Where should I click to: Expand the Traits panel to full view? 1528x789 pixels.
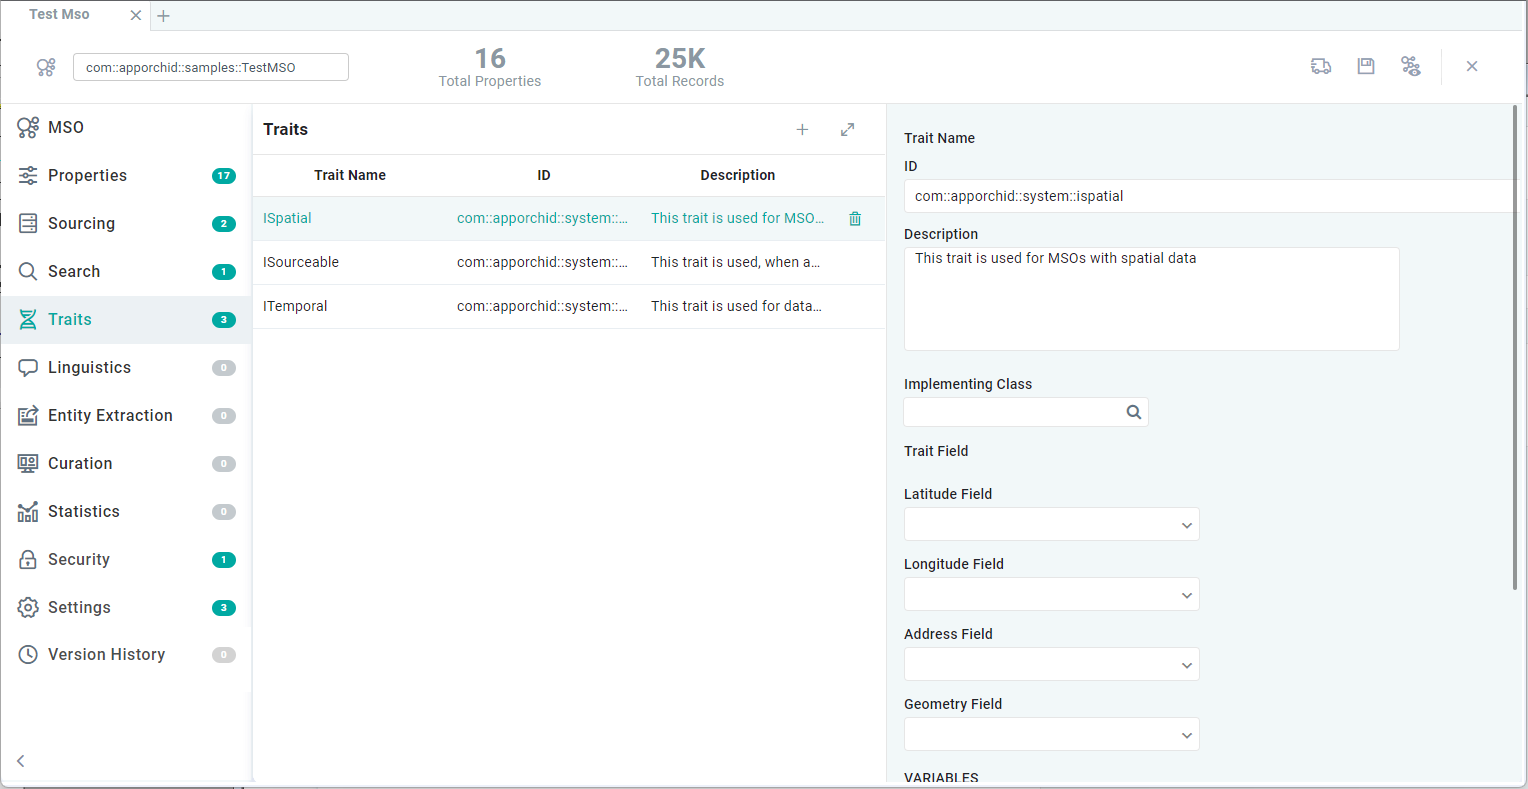point(848,129)
